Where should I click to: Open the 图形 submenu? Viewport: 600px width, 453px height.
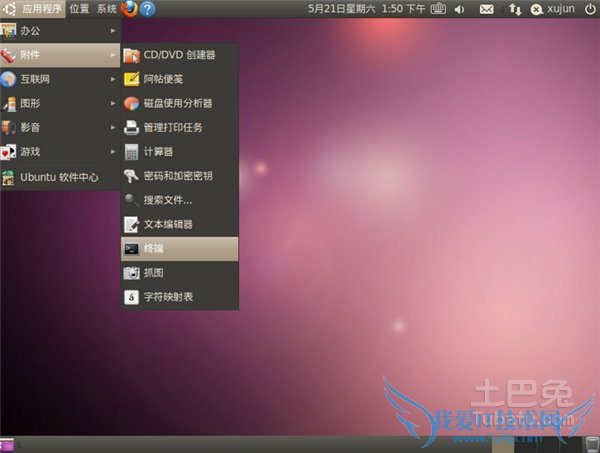[x=60, y=103]
